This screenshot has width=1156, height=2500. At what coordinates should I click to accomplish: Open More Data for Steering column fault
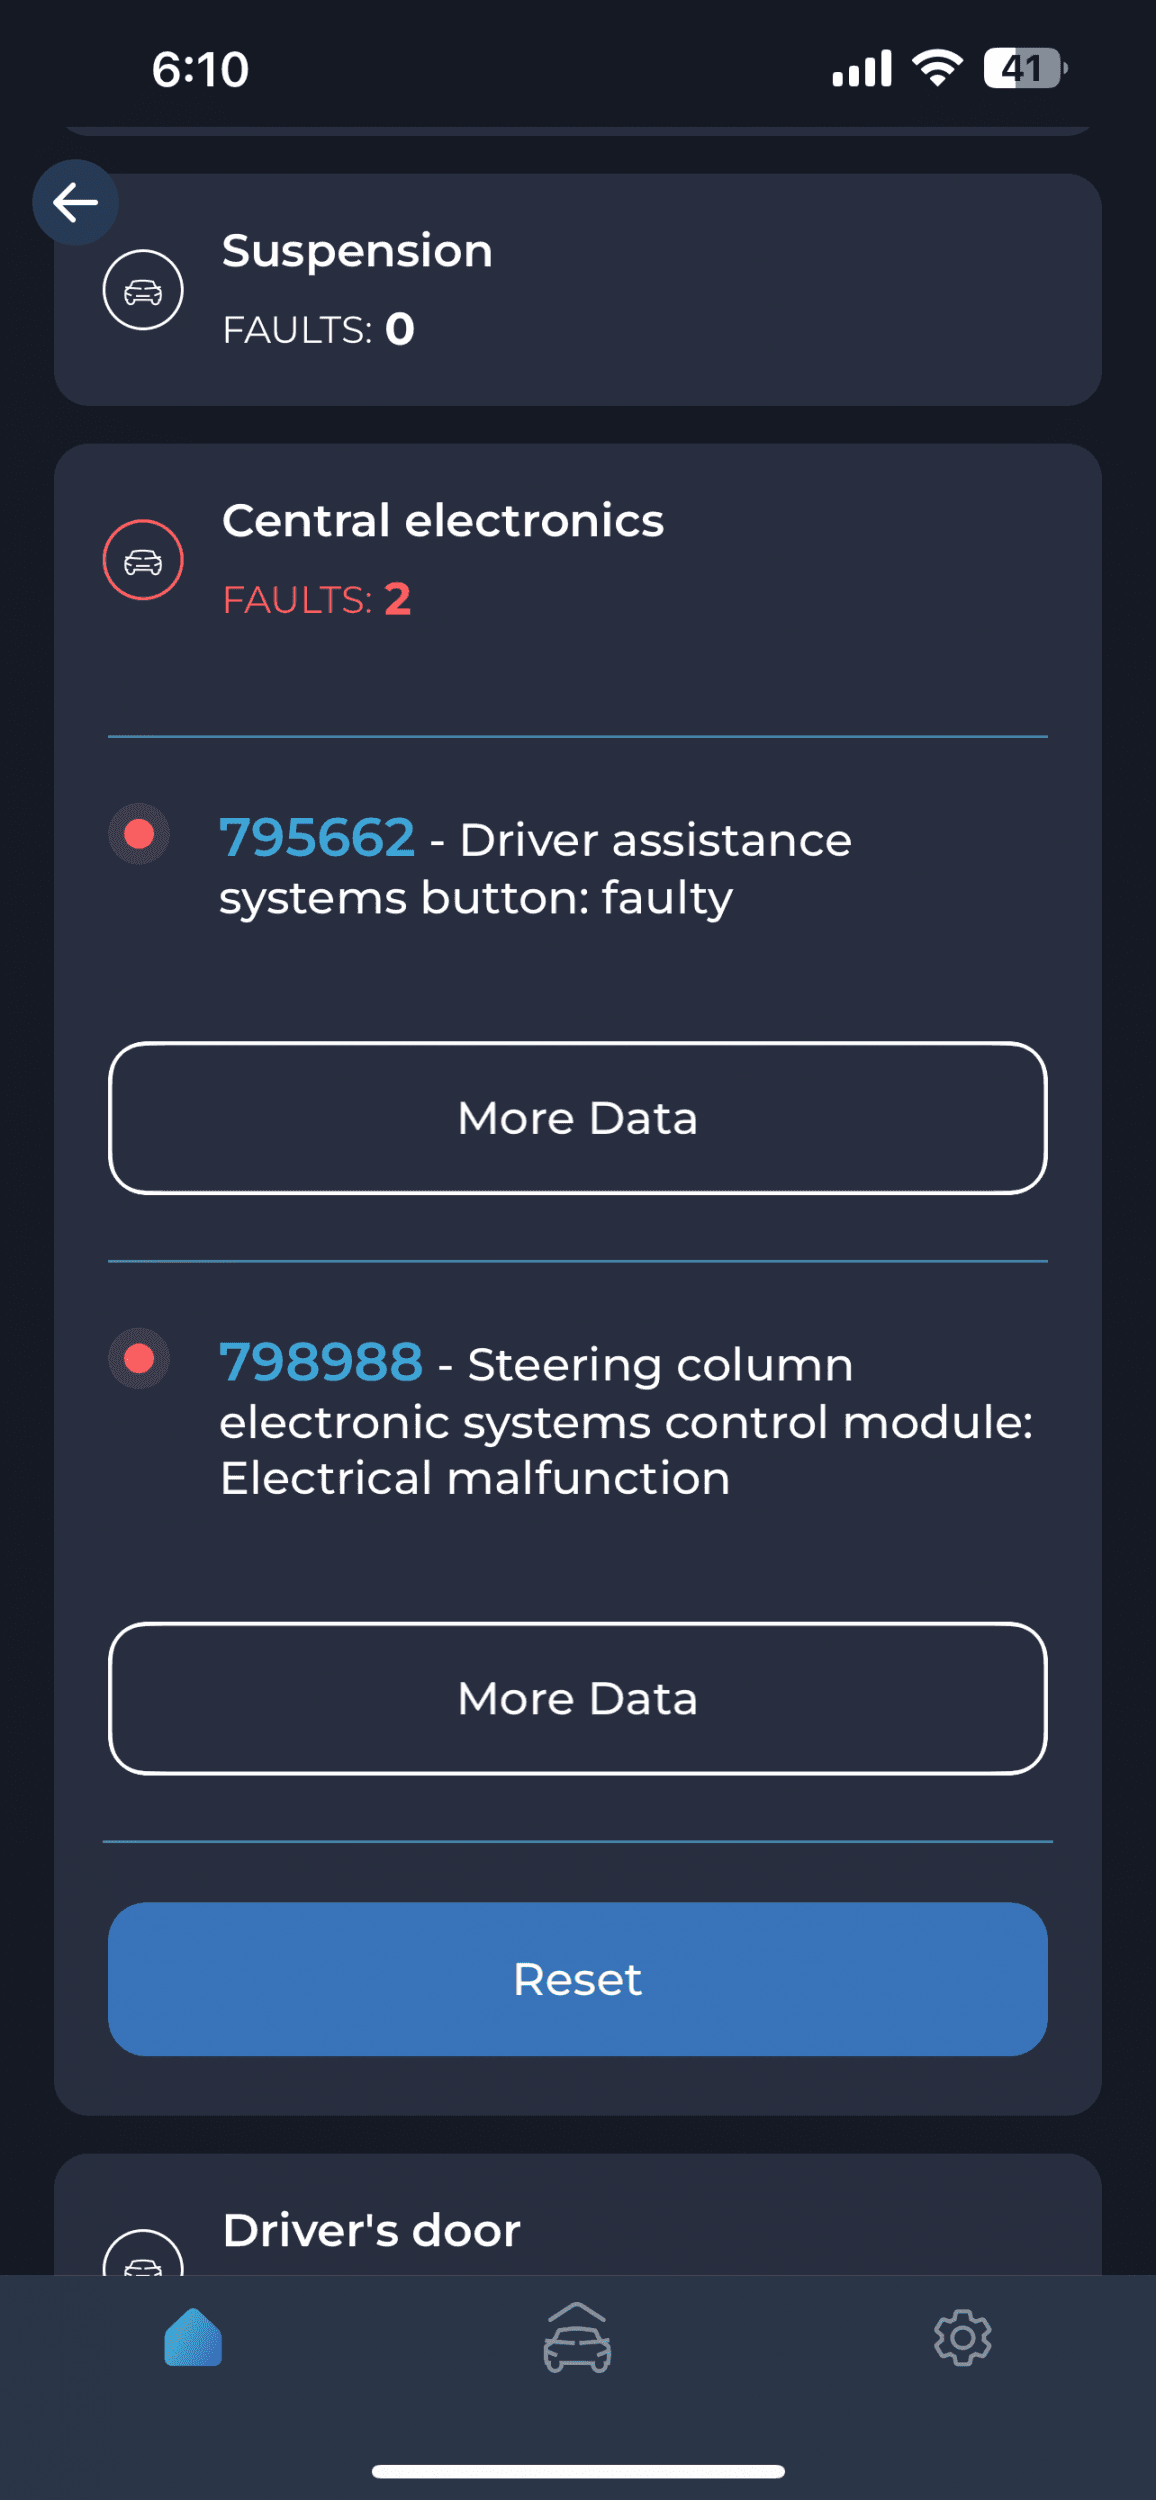pyautogui.click(x=578, y=1698)
